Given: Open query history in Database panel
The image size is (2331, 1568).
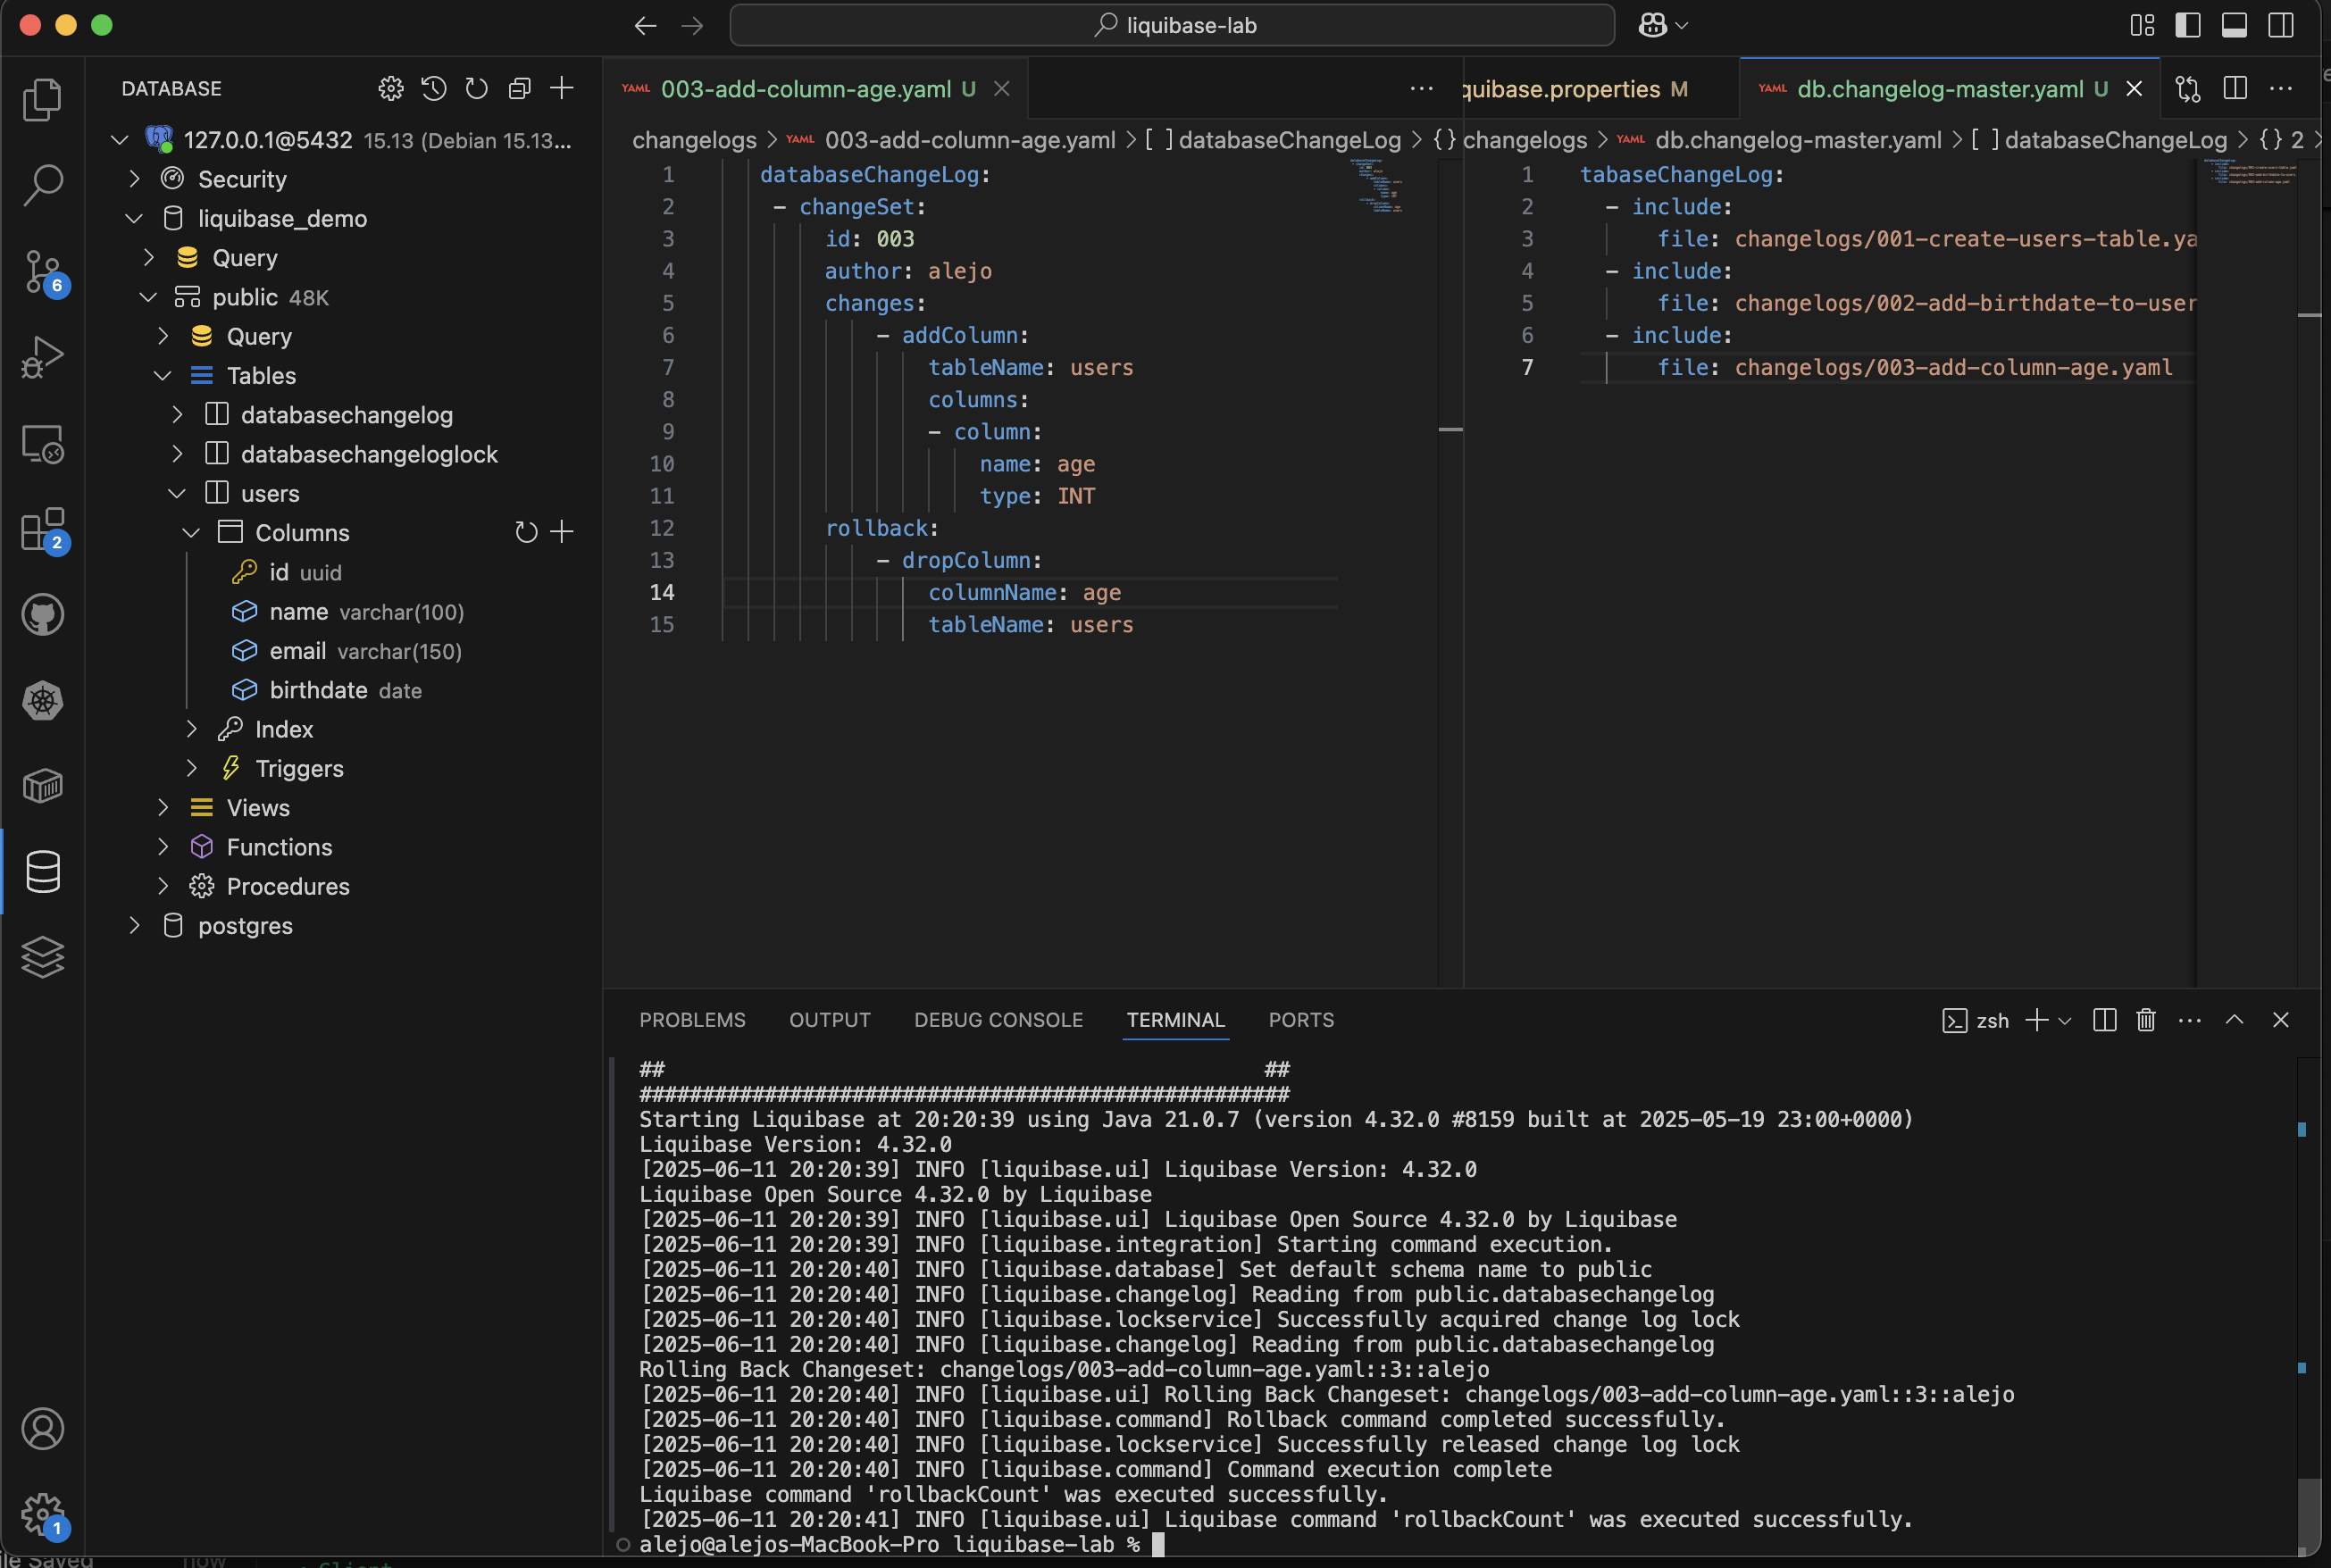Looking at the screenshot, I should pos(434,88).
